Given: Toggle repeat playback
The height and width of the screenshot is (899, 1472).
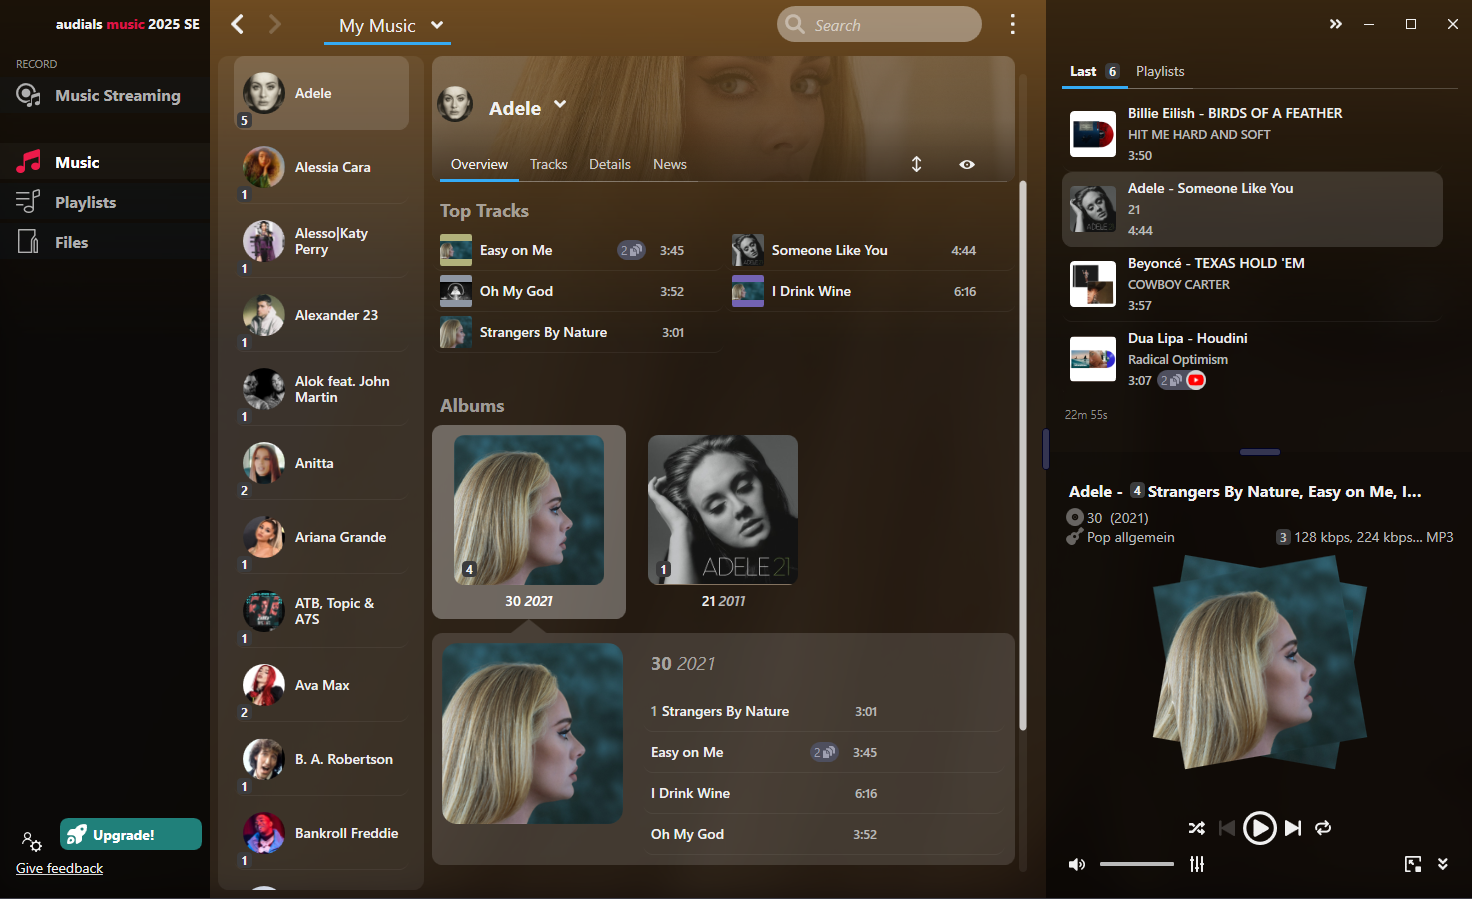Looking at the screenshot, I should (x=1323, y=828).
